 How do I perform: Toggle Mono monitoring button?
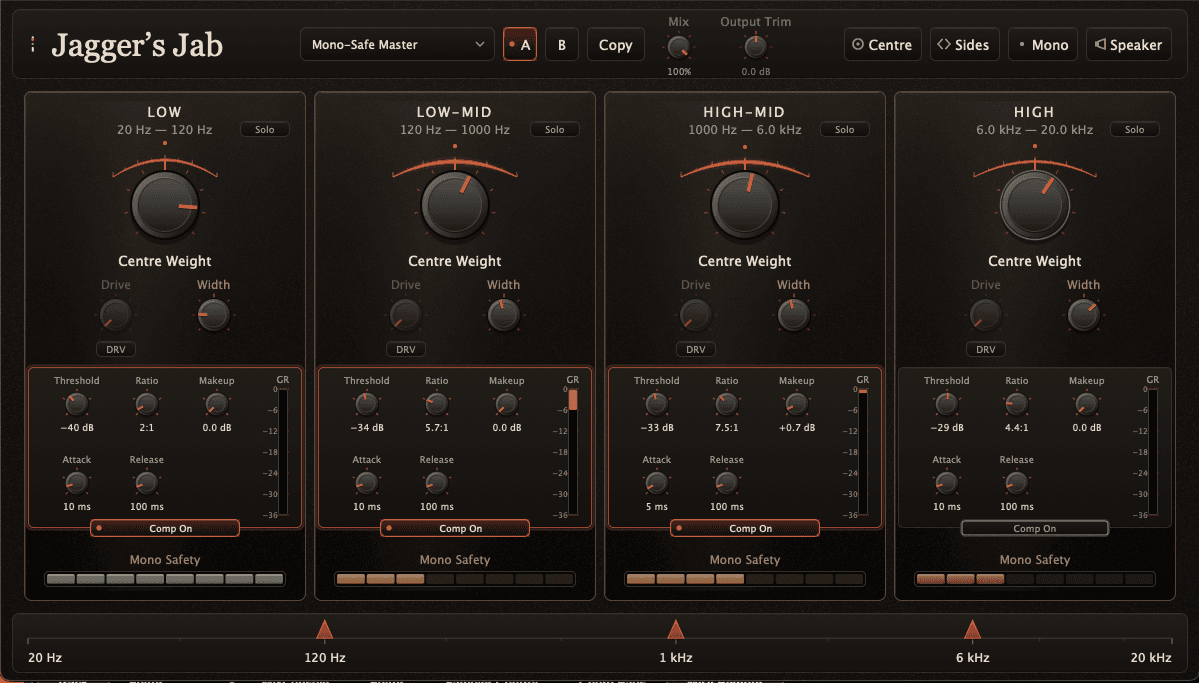(x=1043, y=44)
